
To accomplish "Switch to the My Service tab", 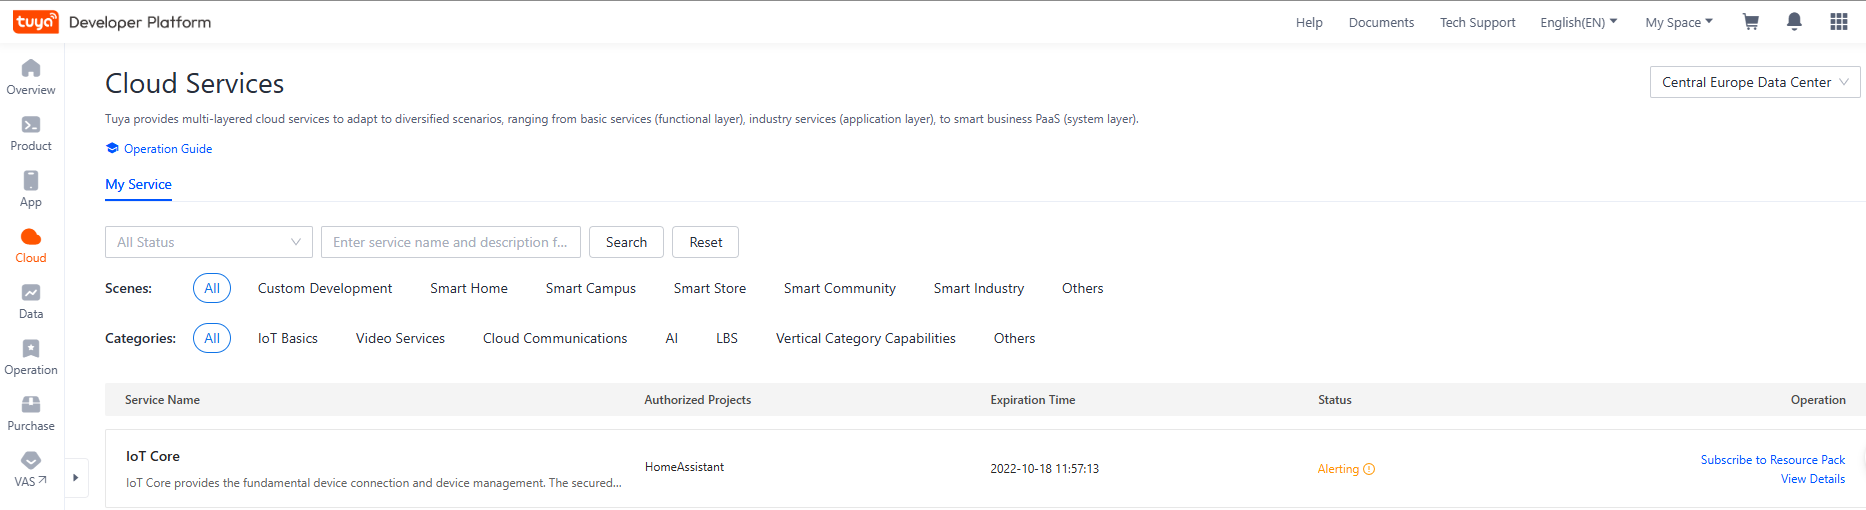I will coord(138,185).
